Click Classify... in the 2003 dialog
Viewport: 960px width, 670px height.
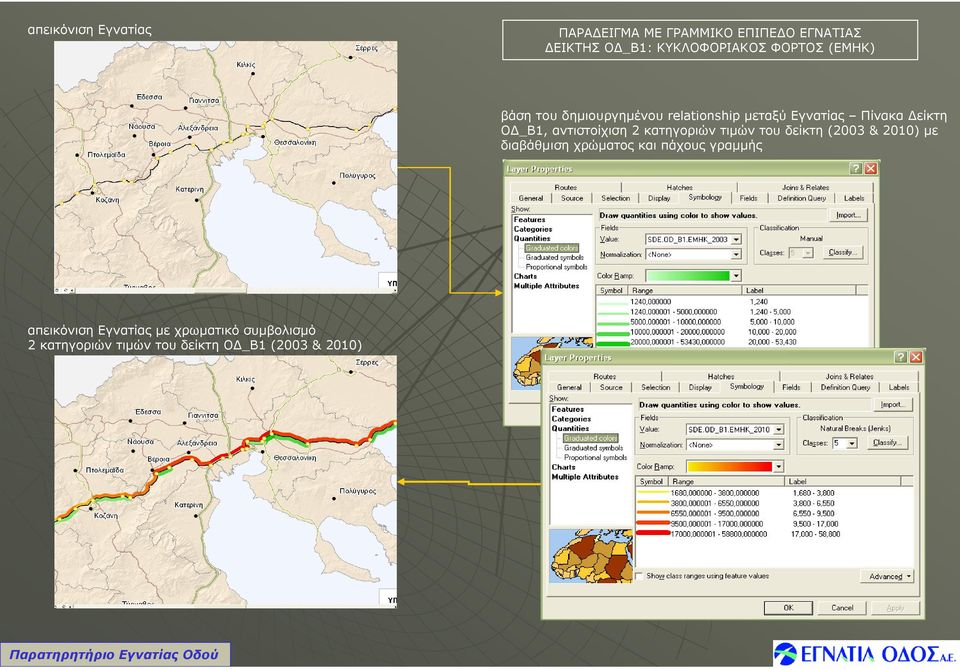coord(842,252)
